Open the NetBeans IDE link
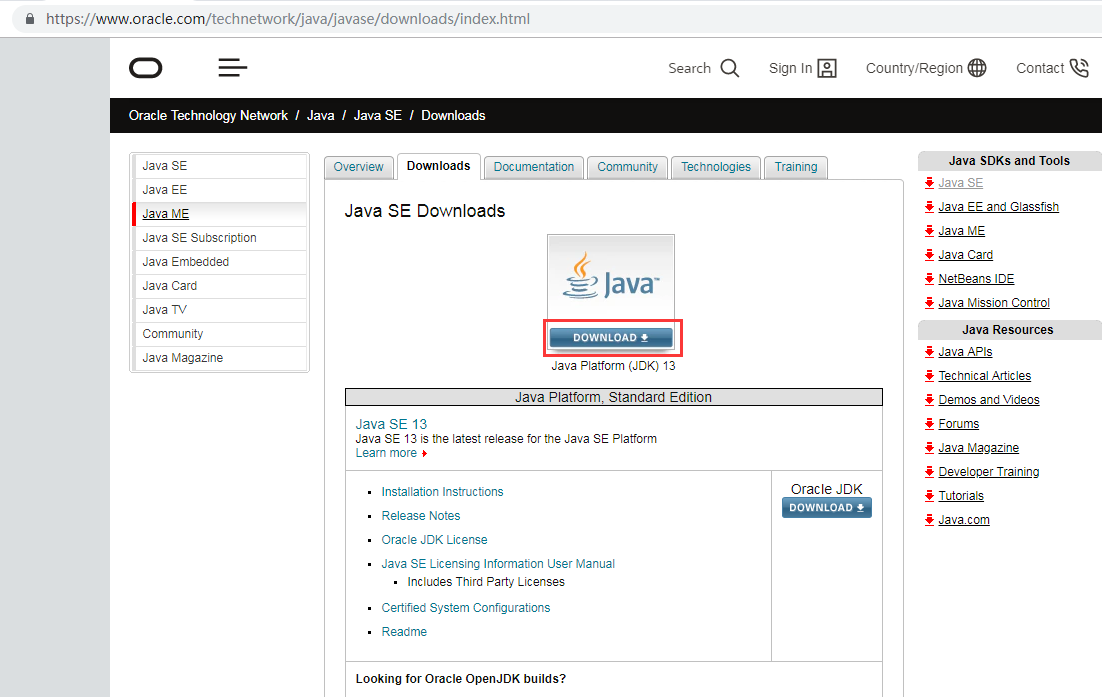The height and width of the screenshot is (697, 1102). pyautogui.click(x=976, y=279)
